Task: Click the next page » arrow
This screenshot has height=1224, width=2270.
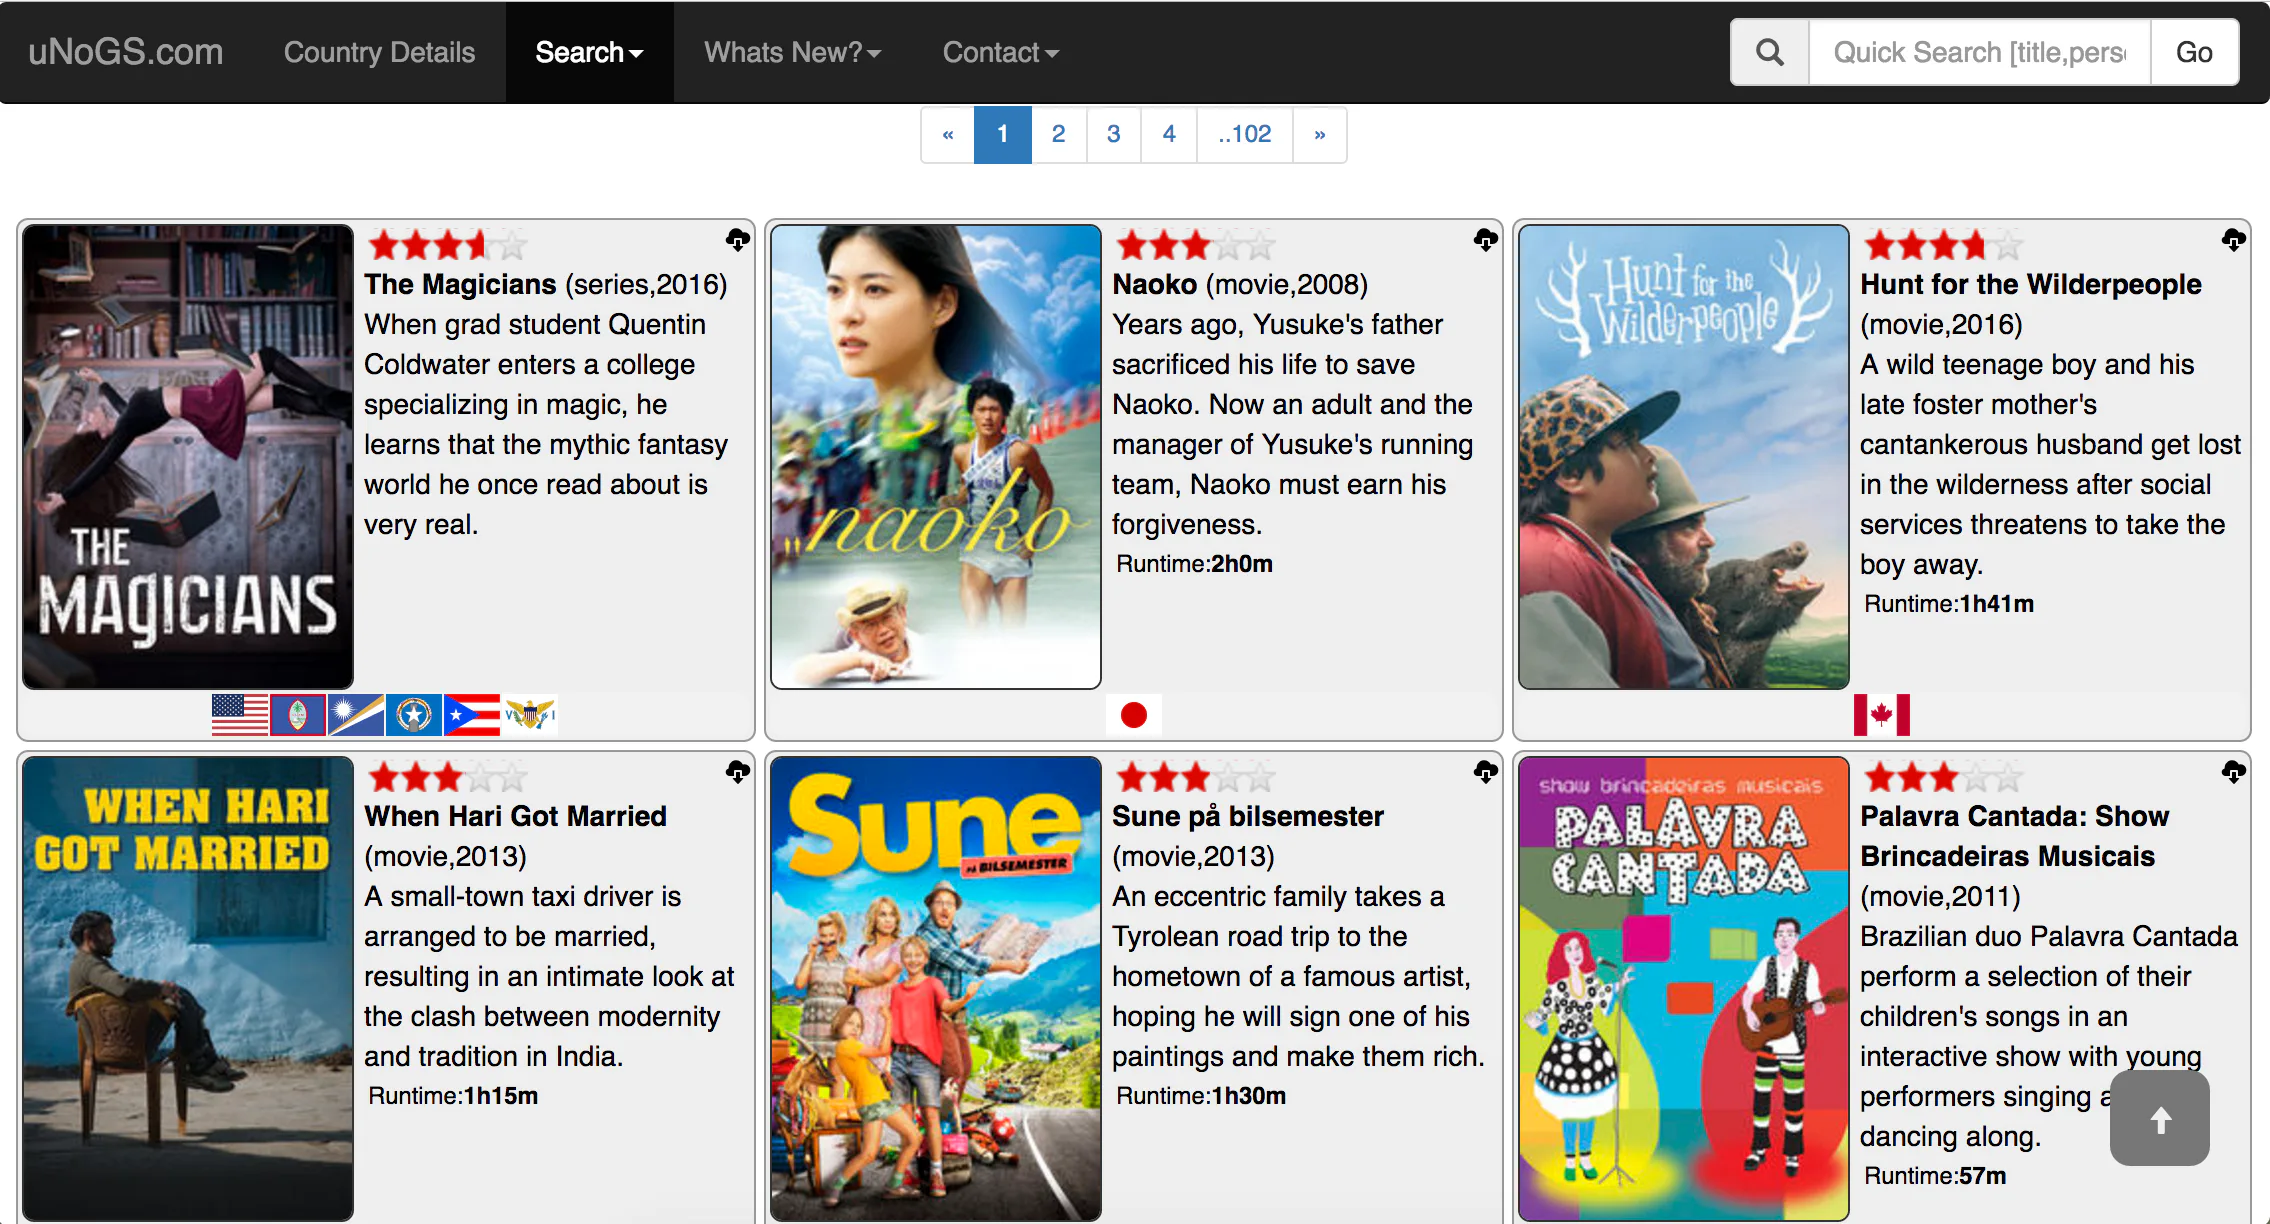Action: point(1320,134)
